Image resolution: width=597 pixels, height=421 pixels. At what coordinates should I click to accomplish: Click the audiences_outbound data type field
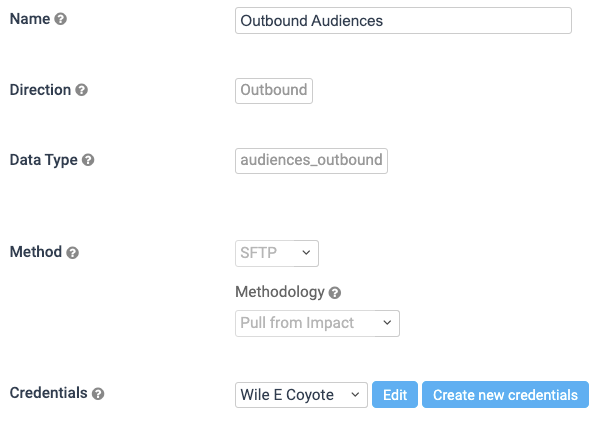pos(311,161)
